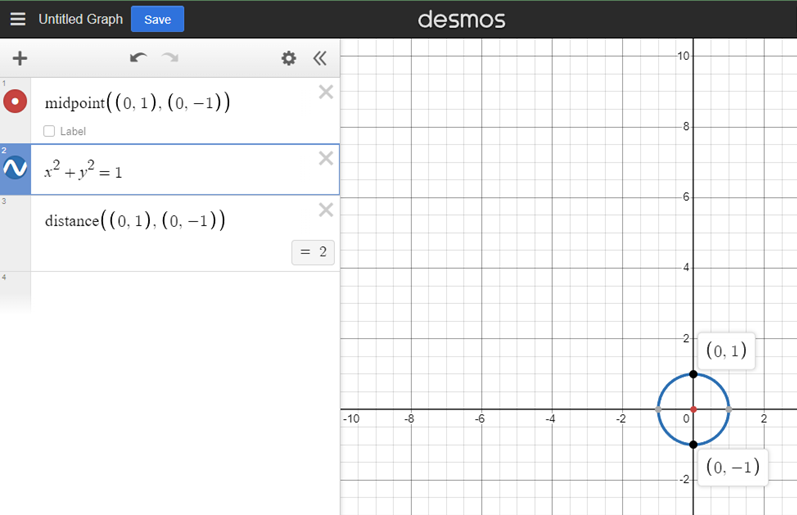Toggle visibility of circle equation
The image size is (797, 515).
point(15,168)
